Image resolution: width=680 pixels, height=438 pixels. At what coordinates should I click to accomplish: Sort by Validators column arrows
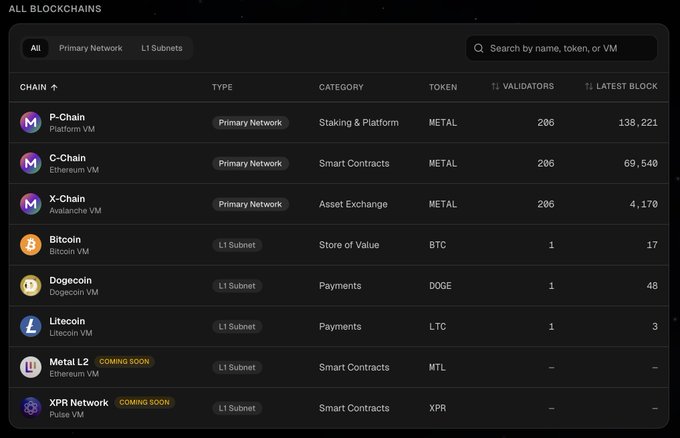pos(495,86)
